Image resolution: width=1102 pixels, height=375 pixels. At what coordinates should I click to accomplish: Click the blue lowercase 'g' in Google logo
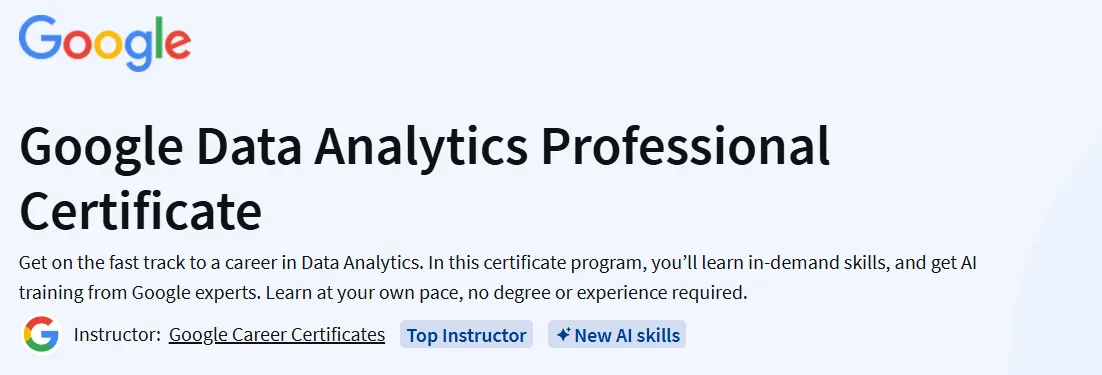point(143,50)
